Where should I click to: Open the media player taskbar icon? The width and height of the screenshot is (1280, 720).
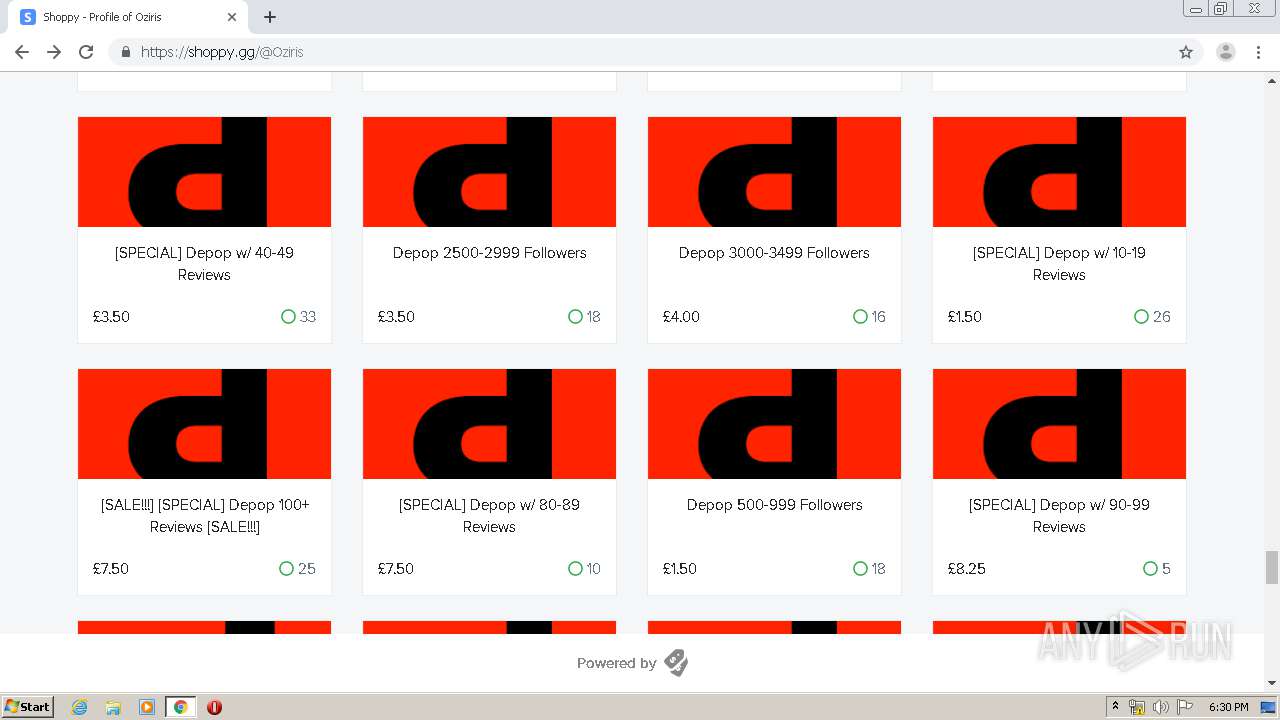147,707
